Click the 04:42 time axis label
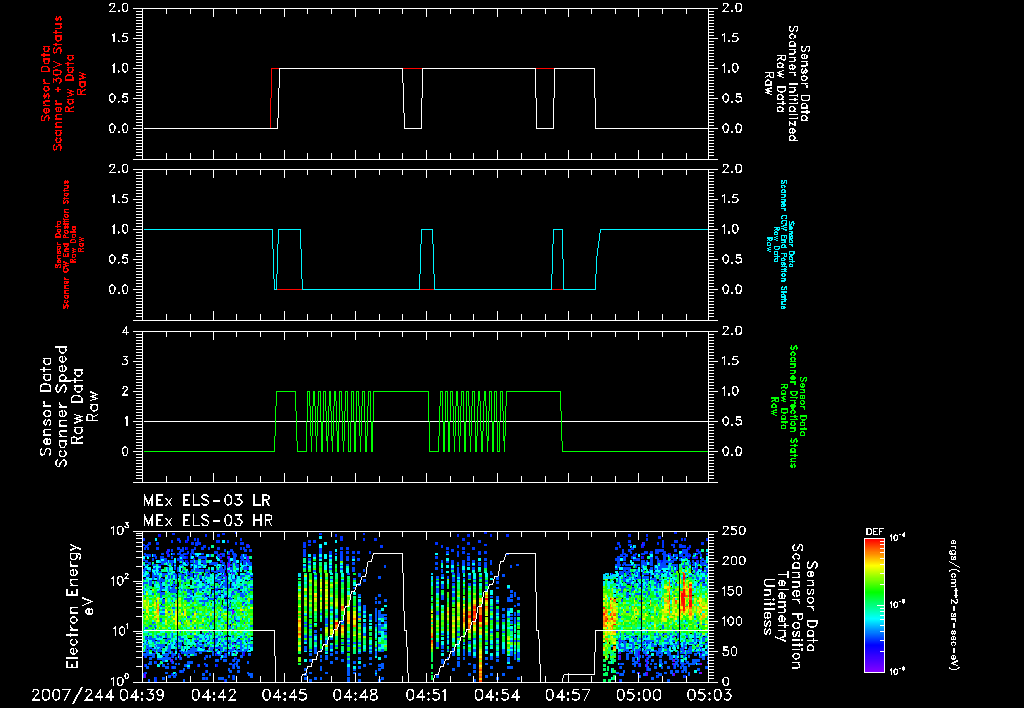This screenshot has height=708, width=1024. coord(213,695)
